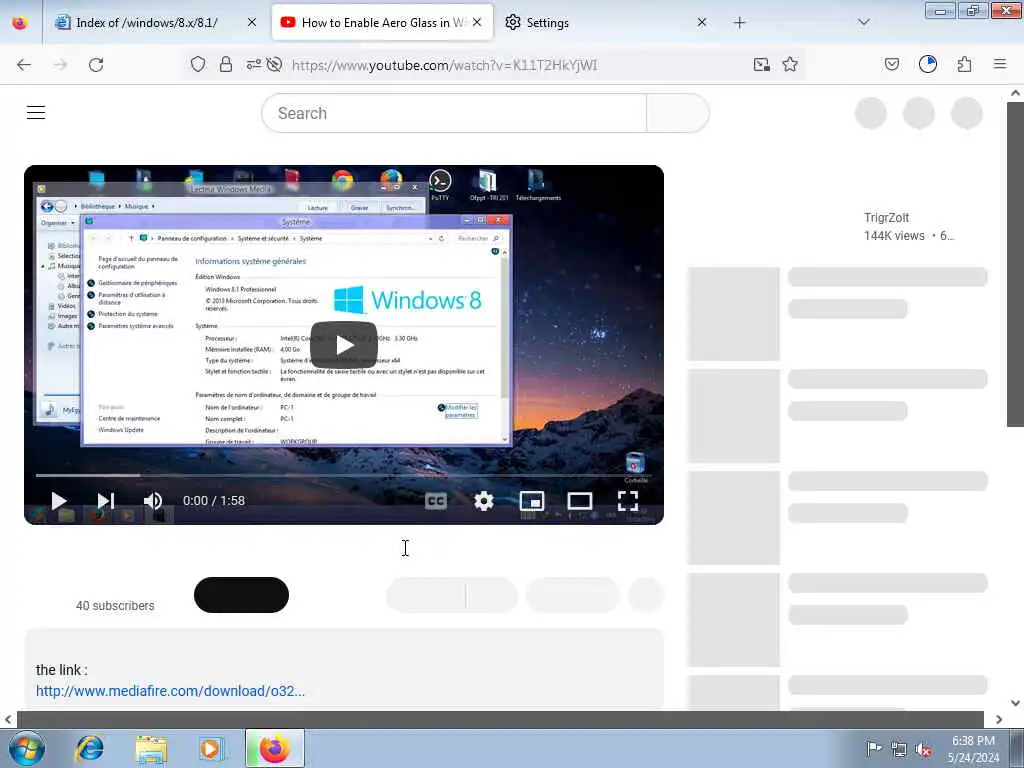Open the mediafire download link in description
The image size is (1024, 768).
click(x=170, y=691)
